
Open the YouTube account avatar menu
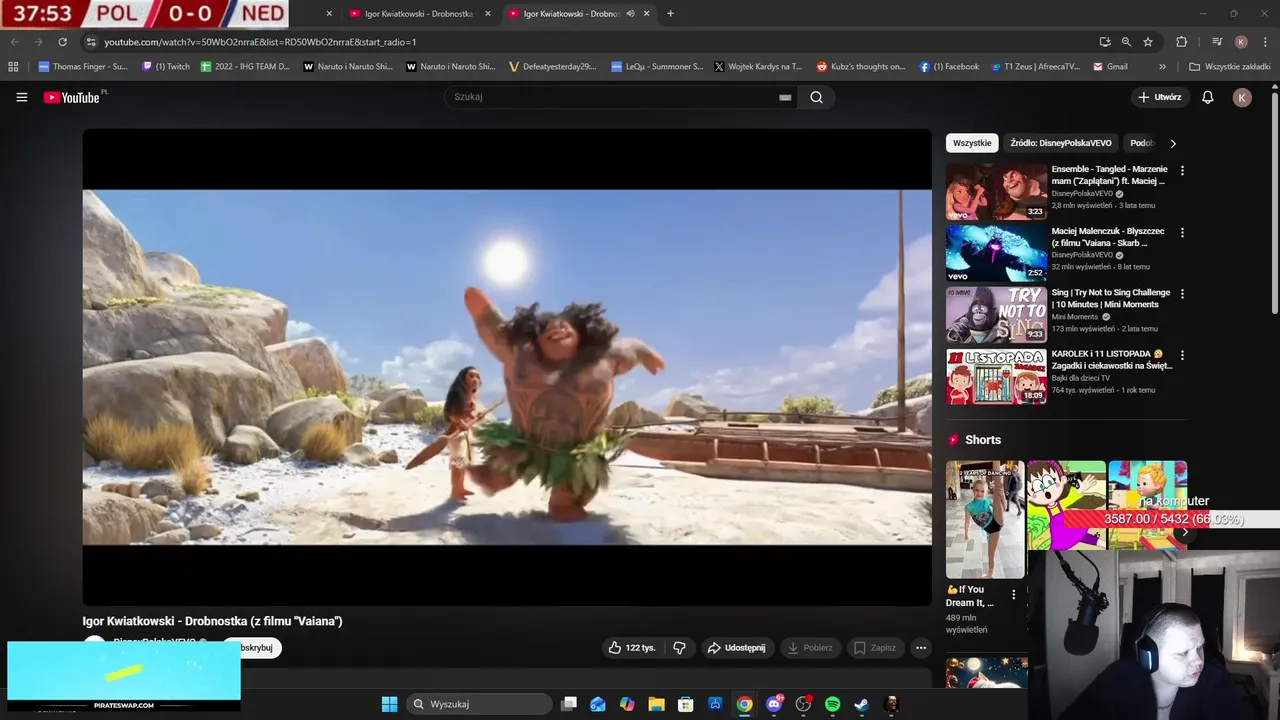1242,97
